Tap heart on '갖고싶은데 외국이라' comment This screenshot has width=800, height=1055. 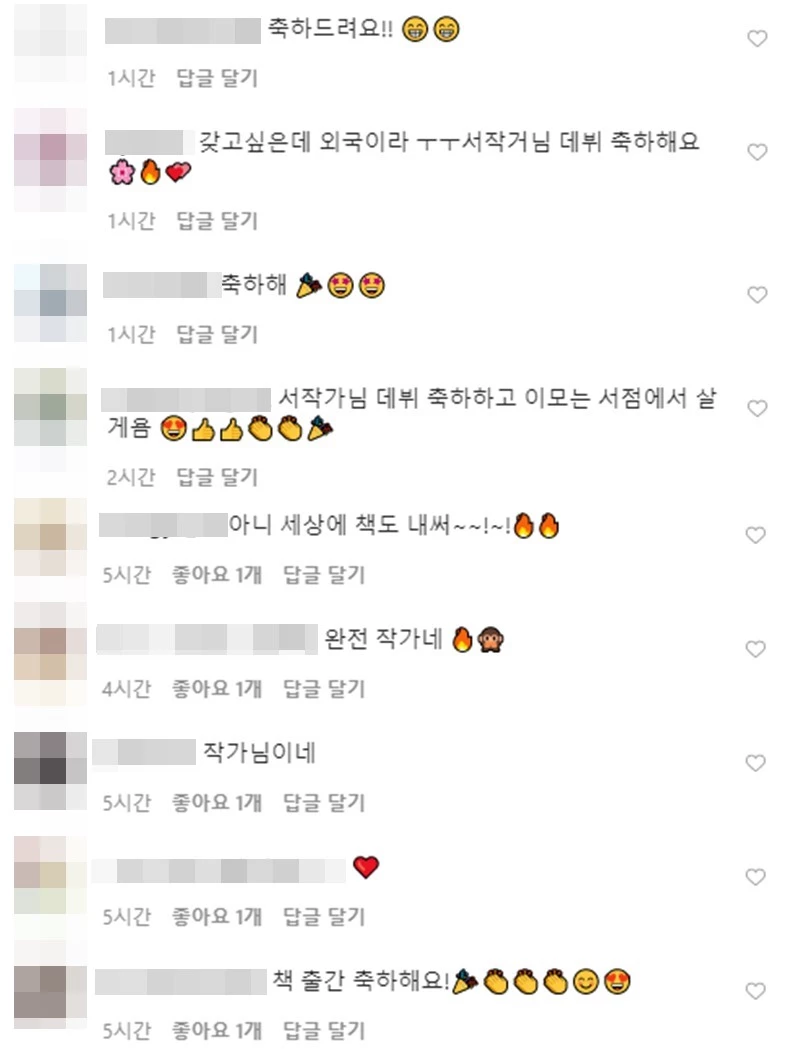tap(757, 152)
